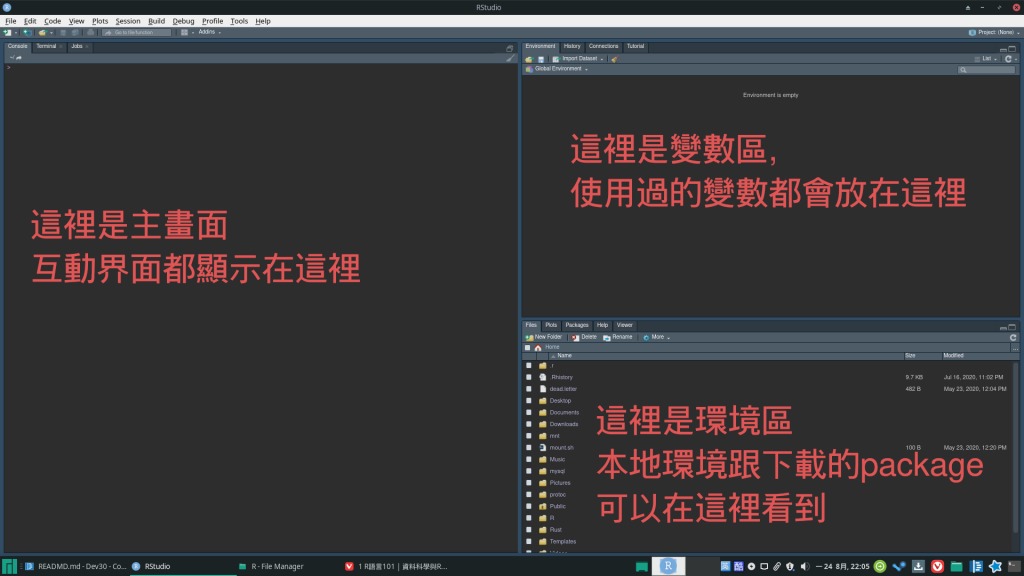Open the Session menu

(127, 21)
